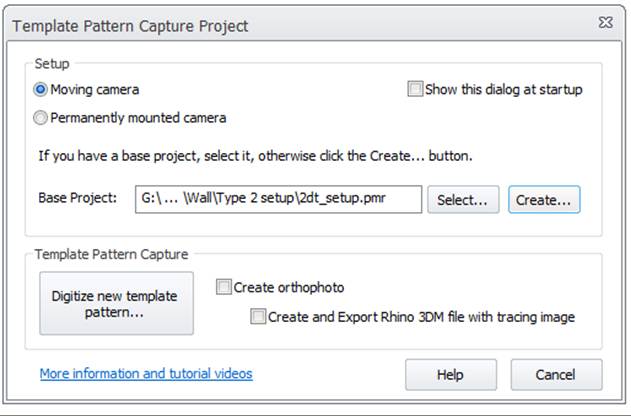Image resolution: width=631 pixels, height=416 pixels.
Task: Cancel the dialog
Action: coord(556,375)
